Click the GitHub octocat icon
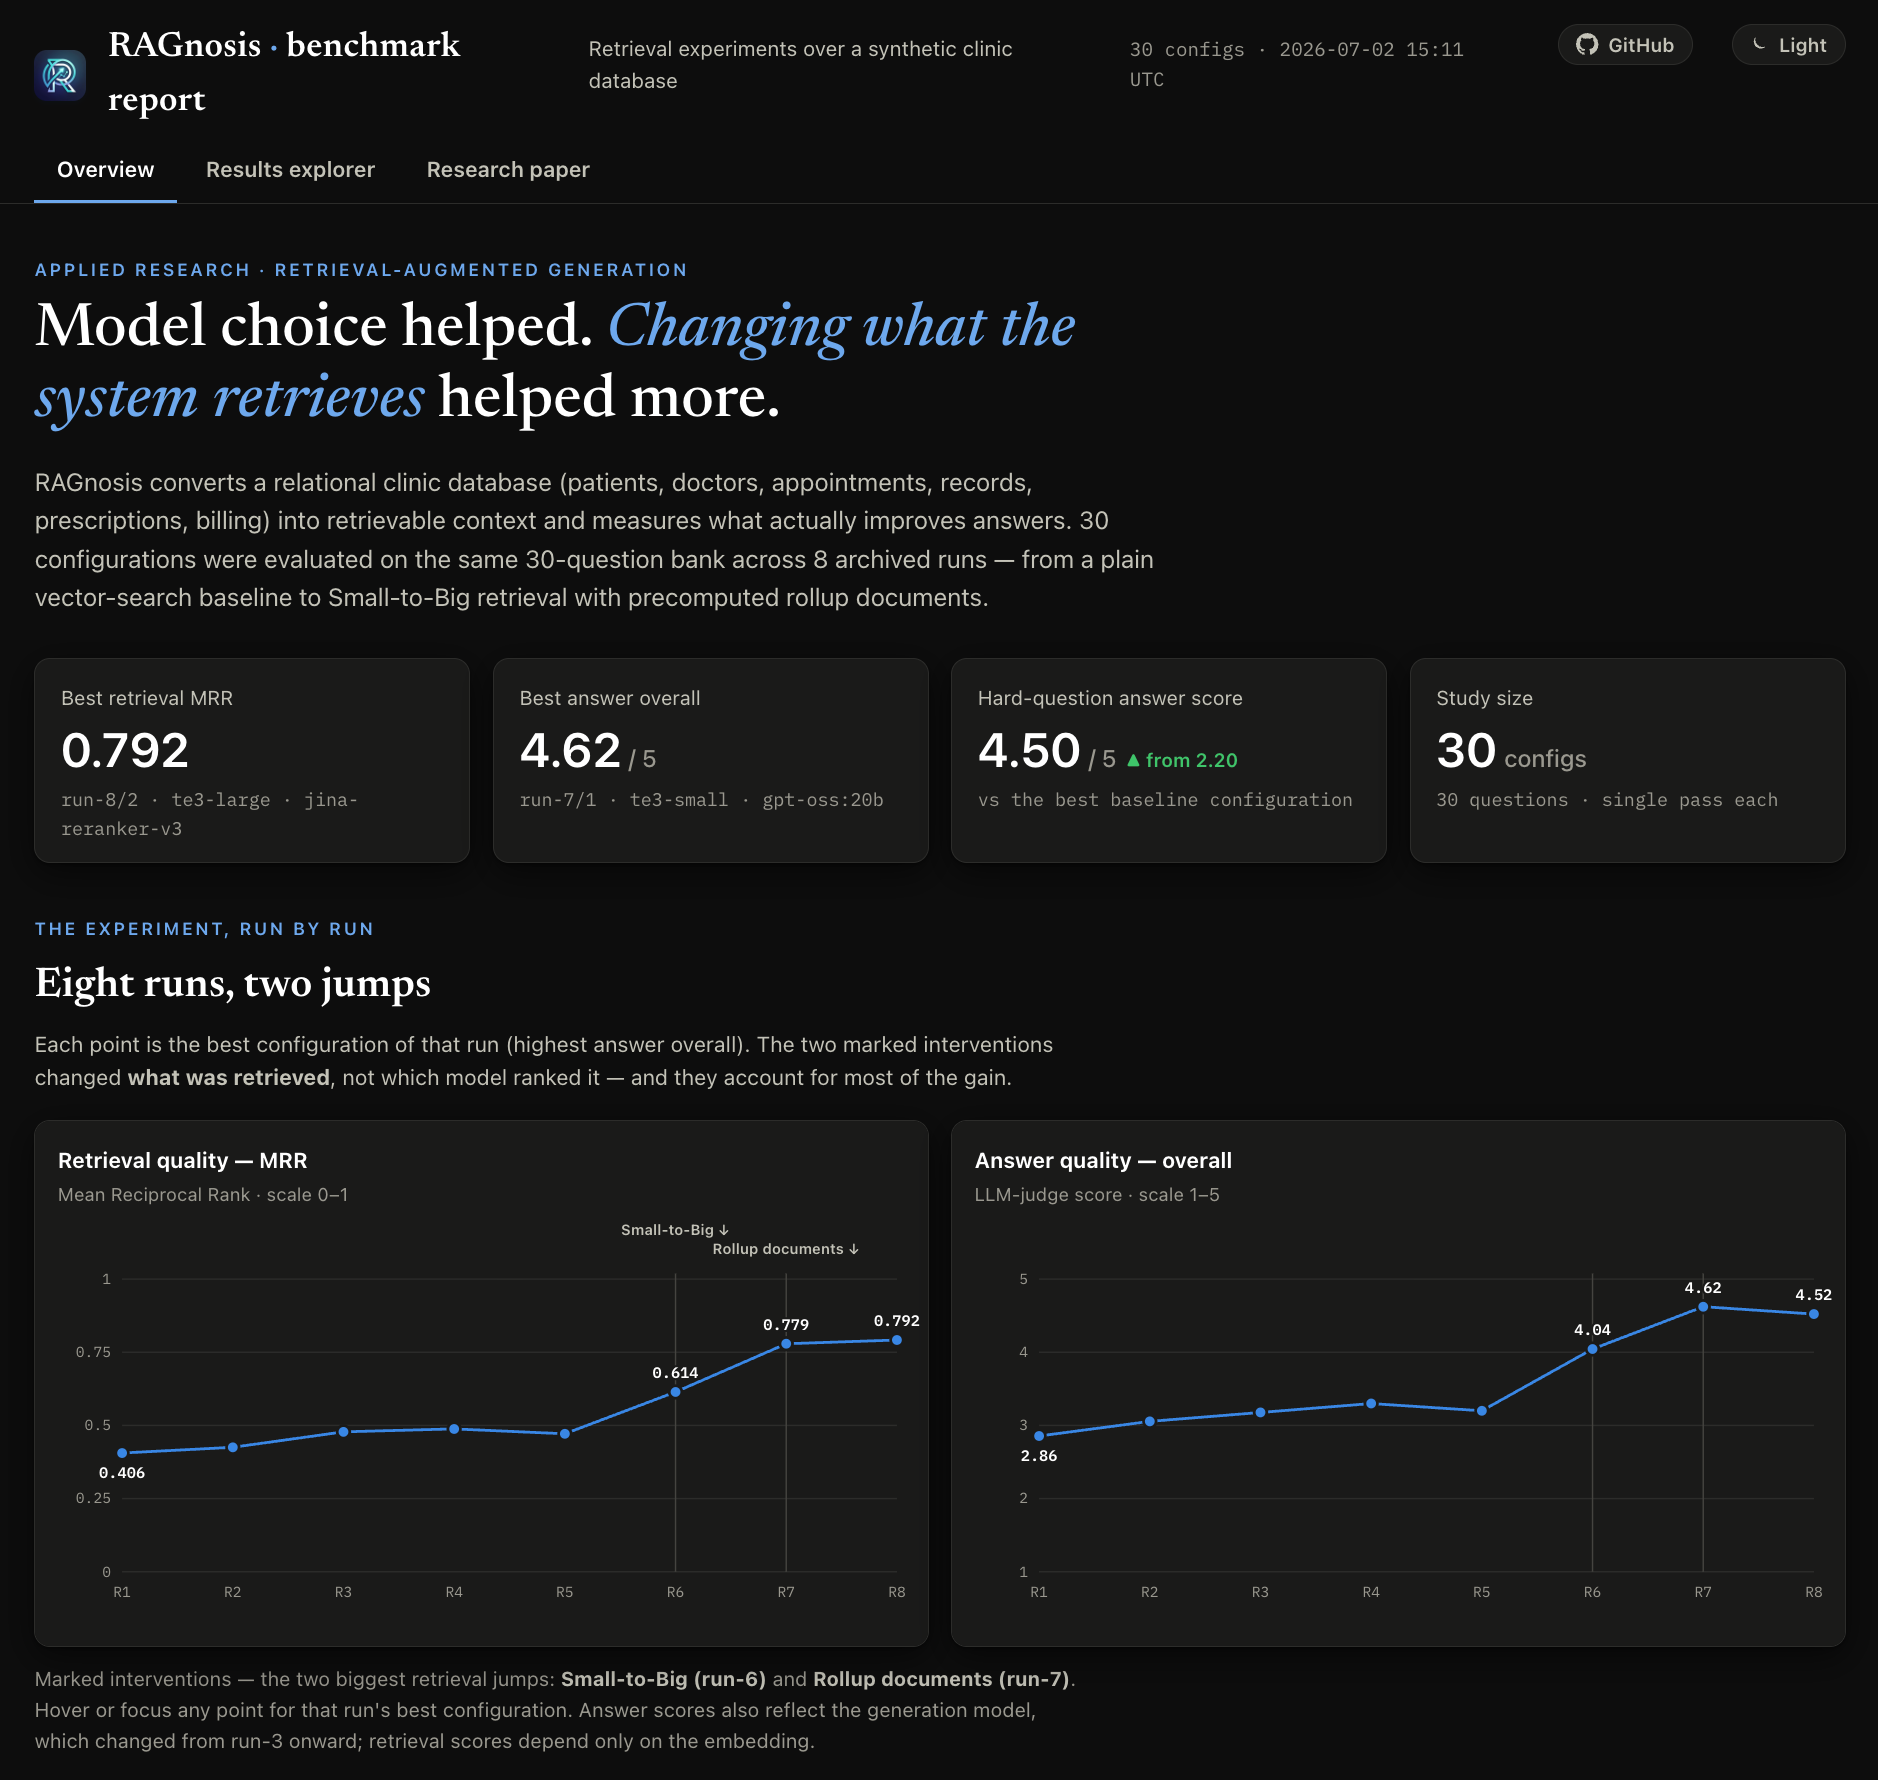 tap(1587, 45)
